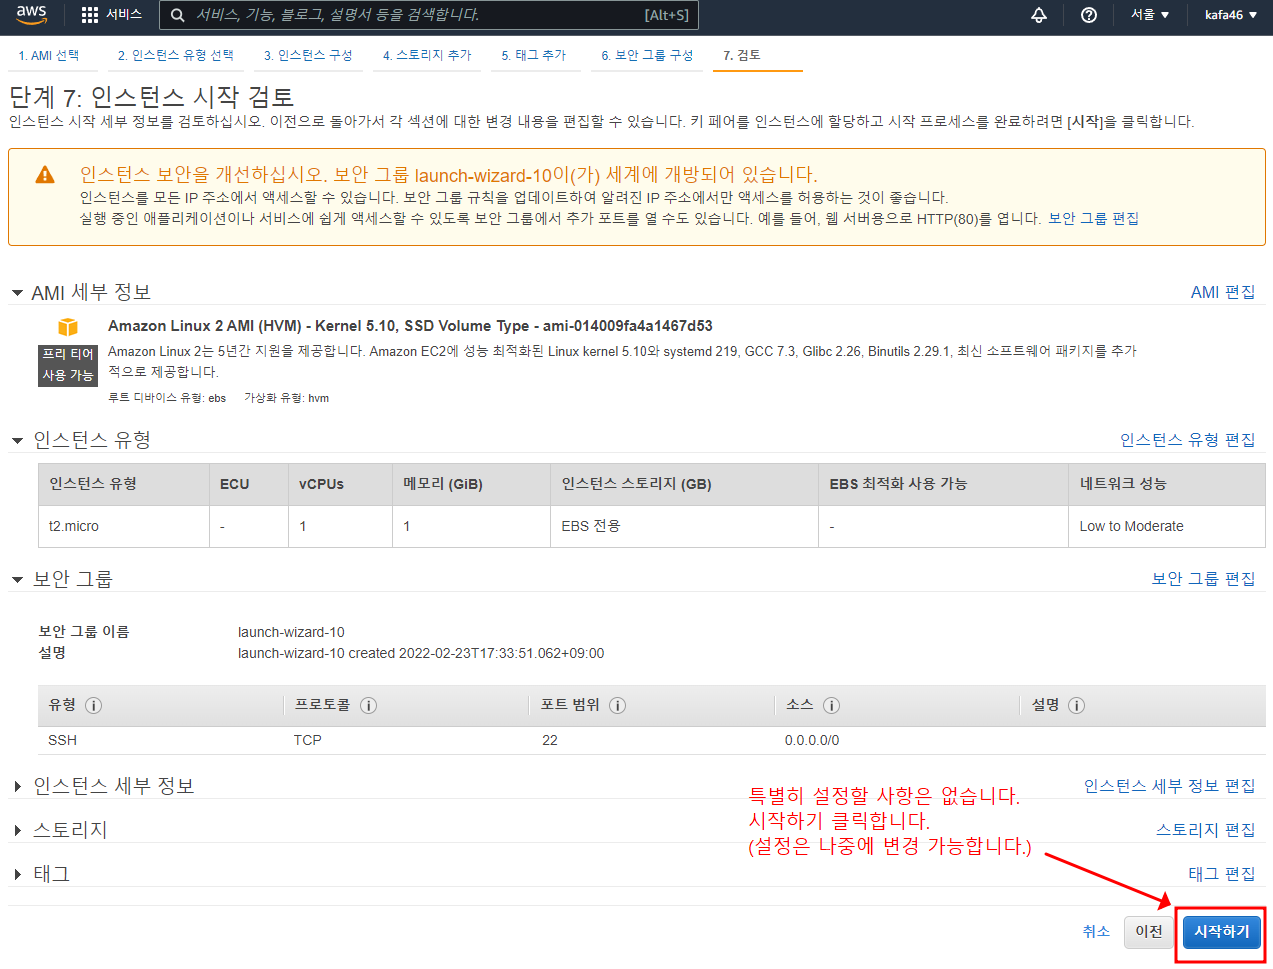Click the TCP protocol cell

(307, 740)
